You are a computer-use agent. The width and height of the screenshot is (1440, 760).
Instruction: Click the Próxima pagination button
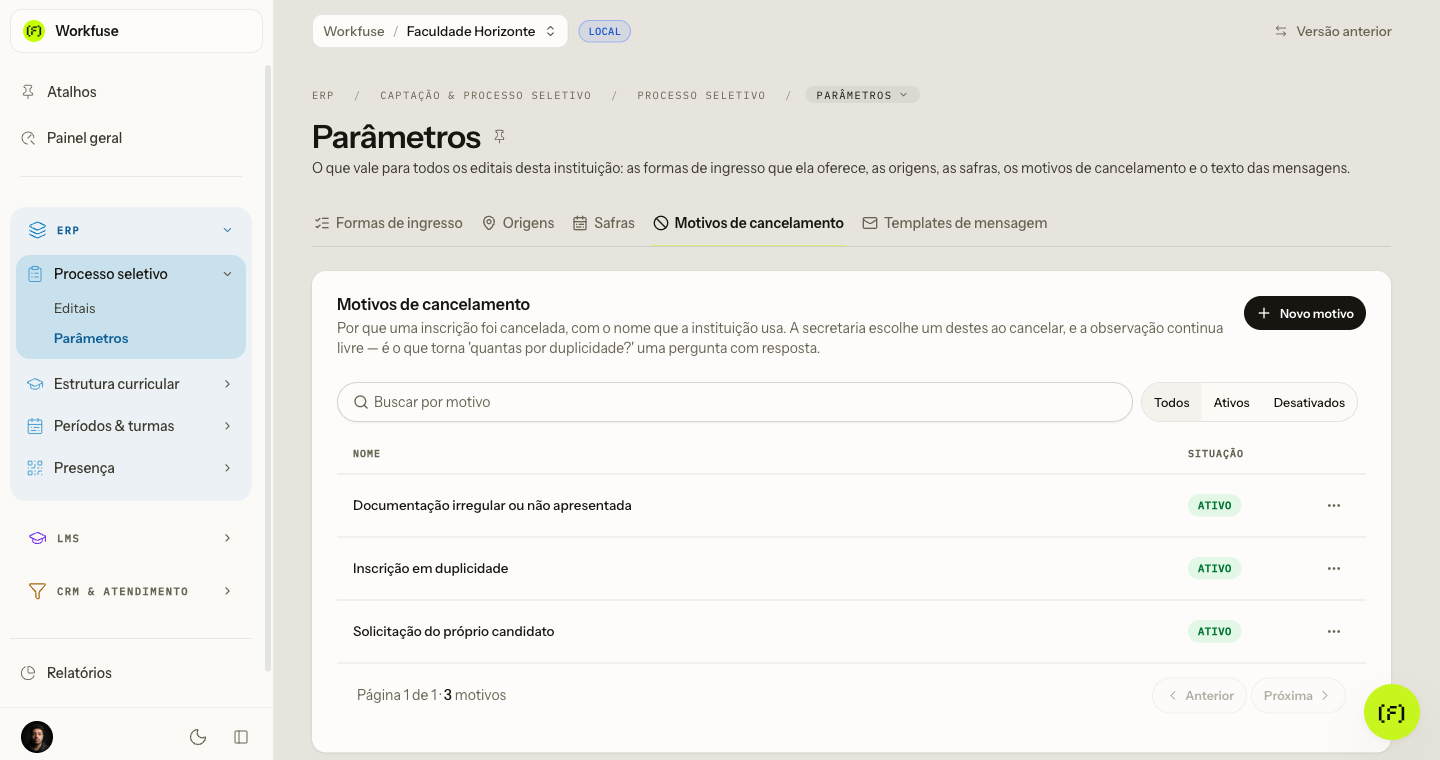tap(1298, 695)
